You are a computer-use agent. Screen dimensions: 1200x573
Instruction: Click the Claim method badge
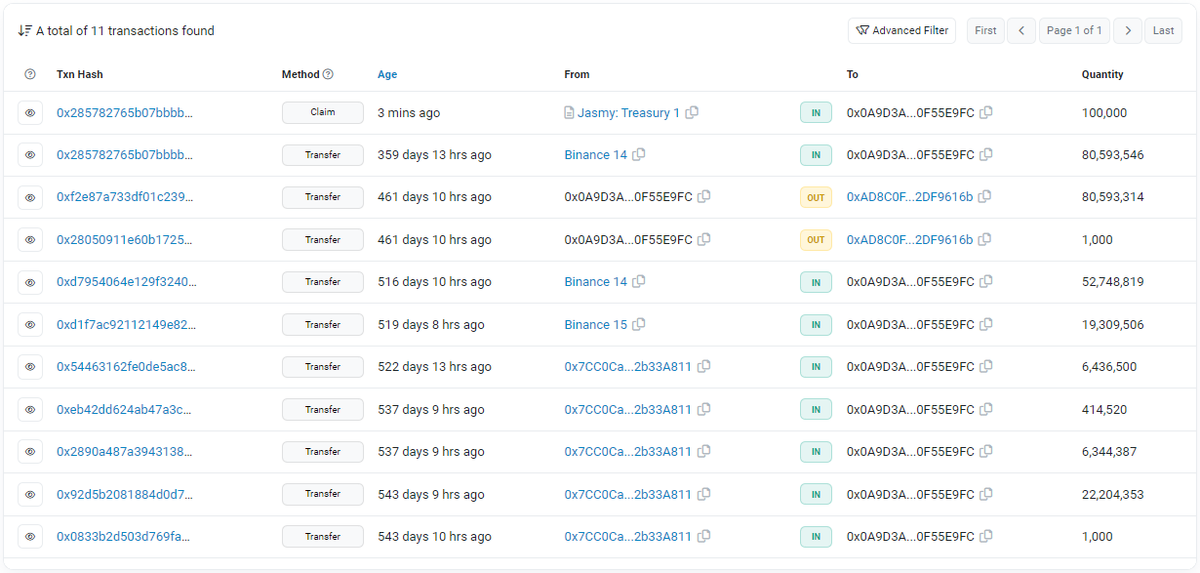(322, 112)
